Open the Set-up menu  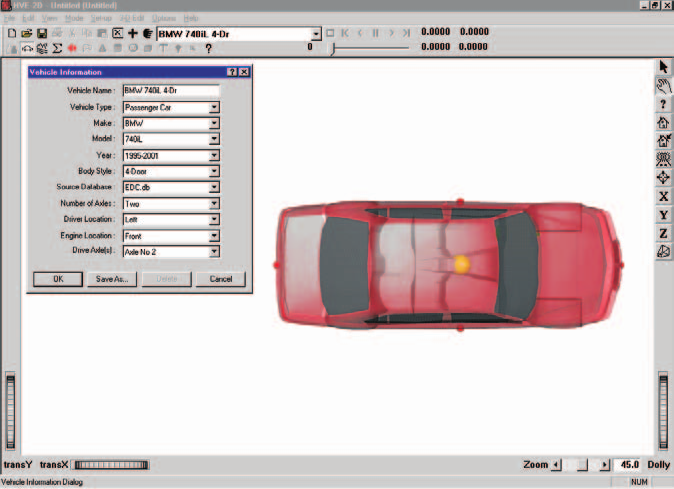click(101, 18)
